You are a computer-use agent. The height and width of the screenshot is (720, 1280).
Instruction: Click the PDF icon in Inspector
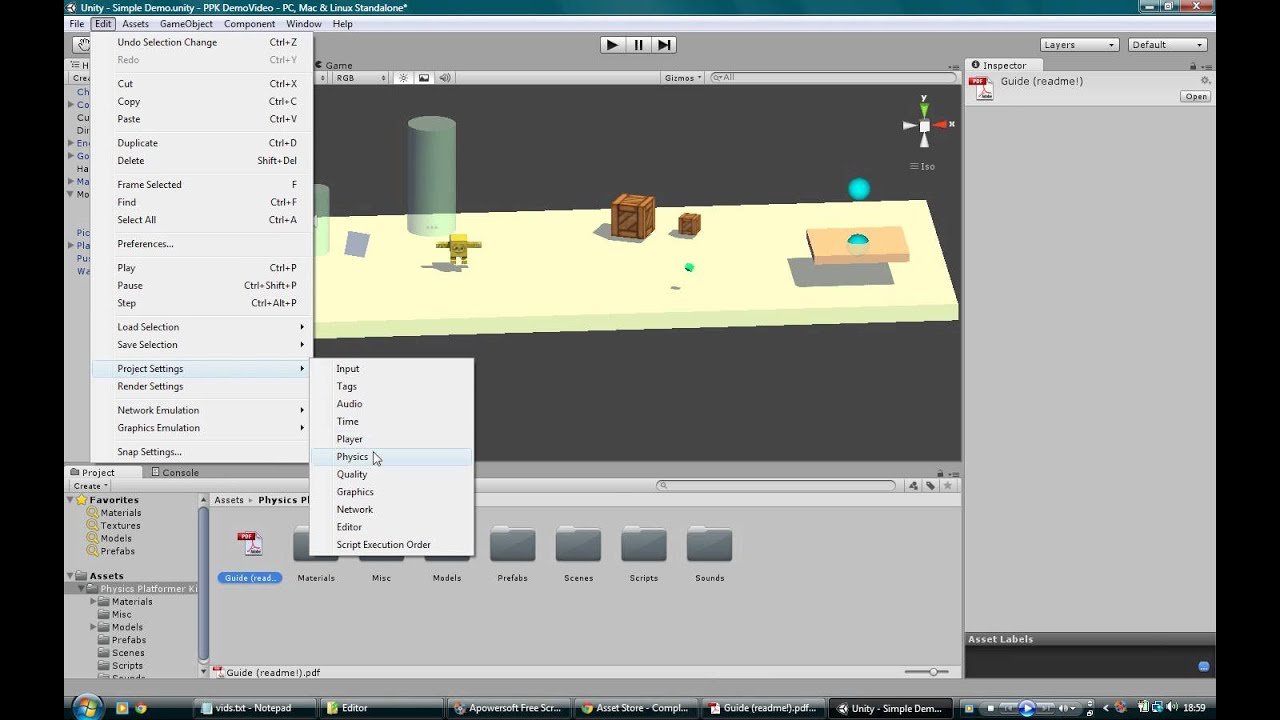984,88
